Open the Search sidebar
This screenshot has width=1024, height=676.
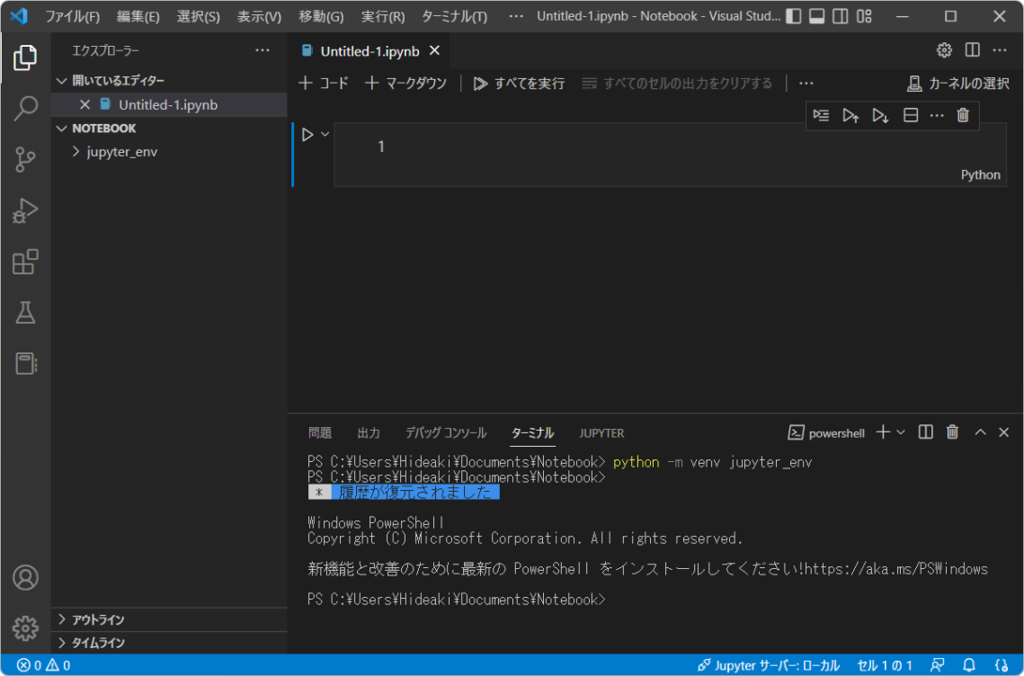25,110
